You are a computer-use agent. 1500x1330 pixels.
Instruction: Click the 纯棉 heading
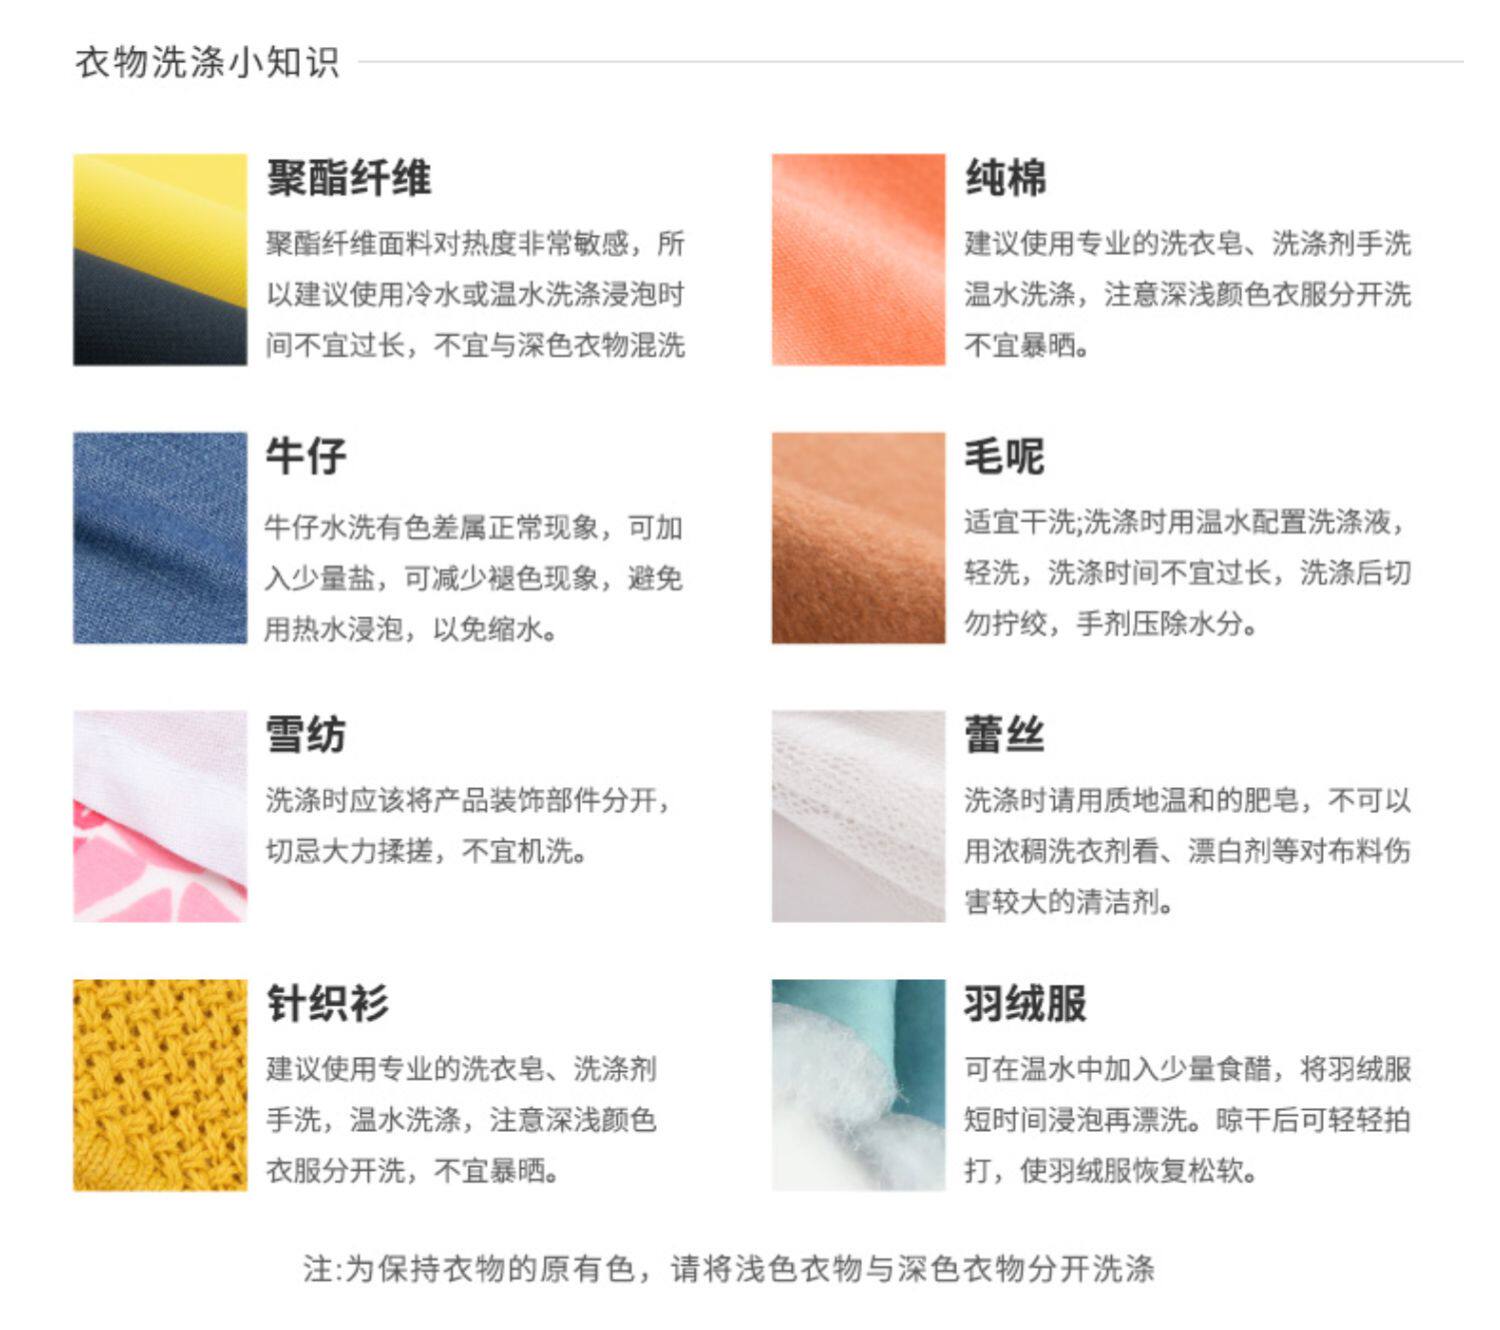tap(1005, 178)
